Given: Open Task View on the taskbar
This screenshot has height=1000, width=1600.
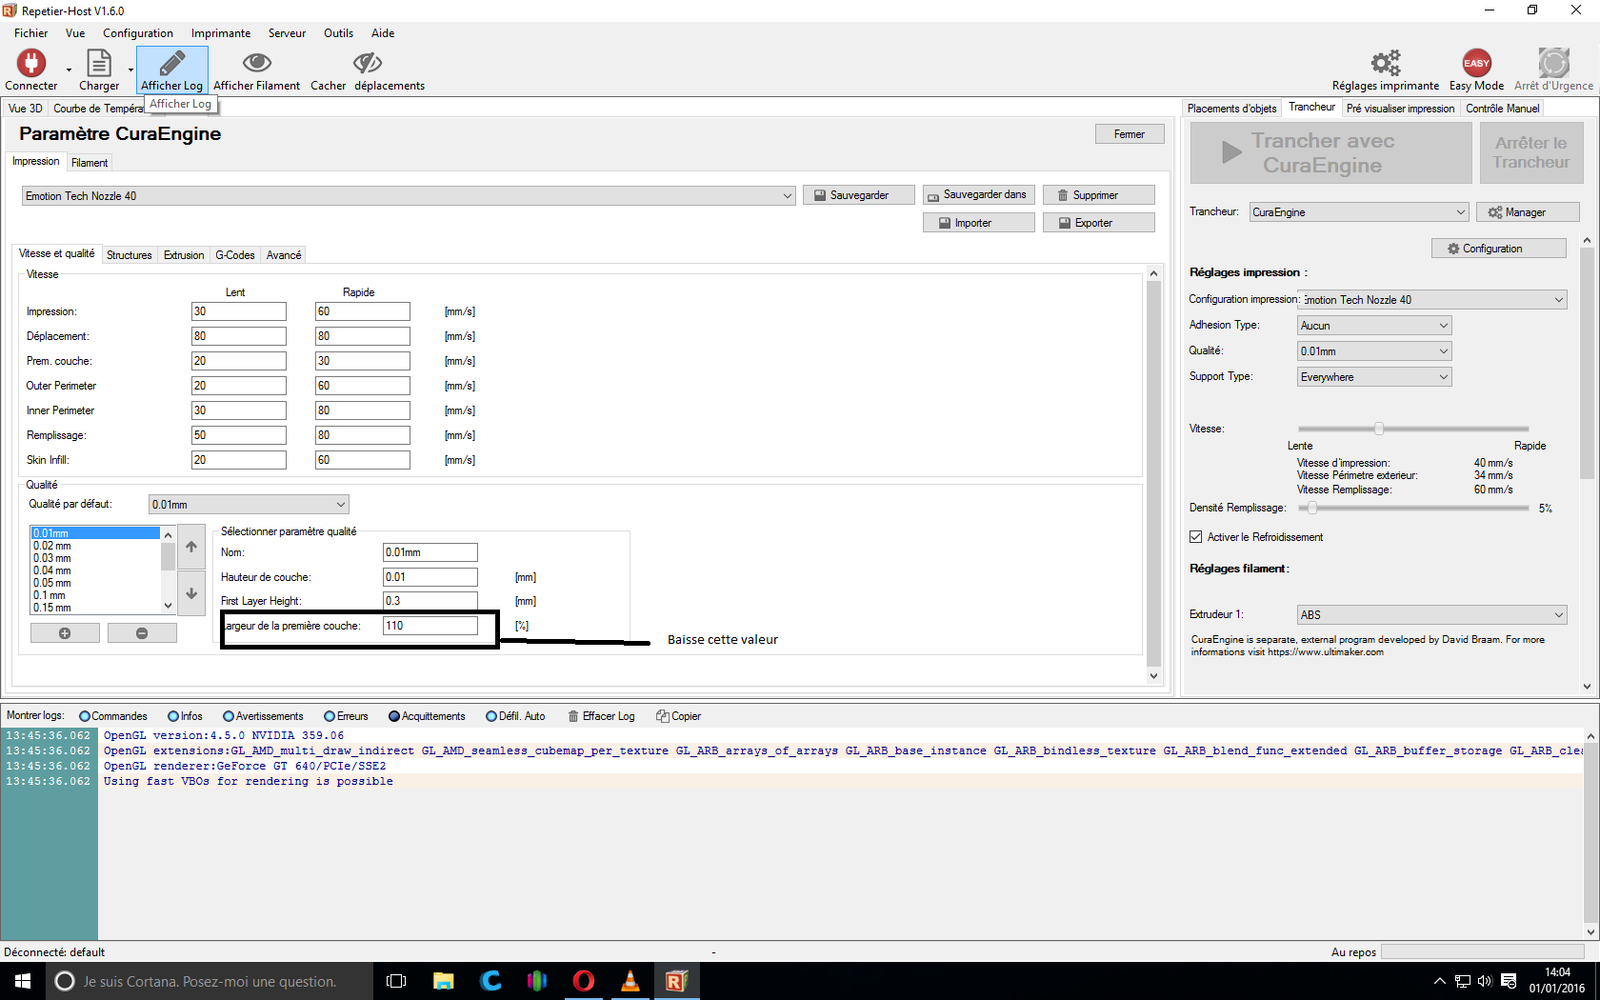Looking at the screenshot, I should click(396, 981).
